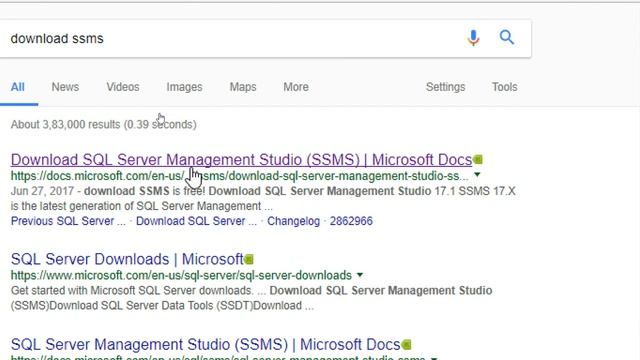Select the All results tab
This screenshot has height=360, width=640.
click(18, 87)
